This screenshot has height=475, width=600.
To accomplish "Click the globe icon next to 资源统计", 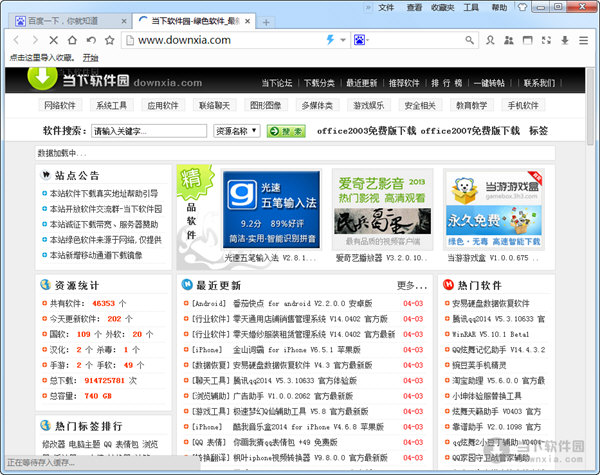I will [x=46, y=284].
